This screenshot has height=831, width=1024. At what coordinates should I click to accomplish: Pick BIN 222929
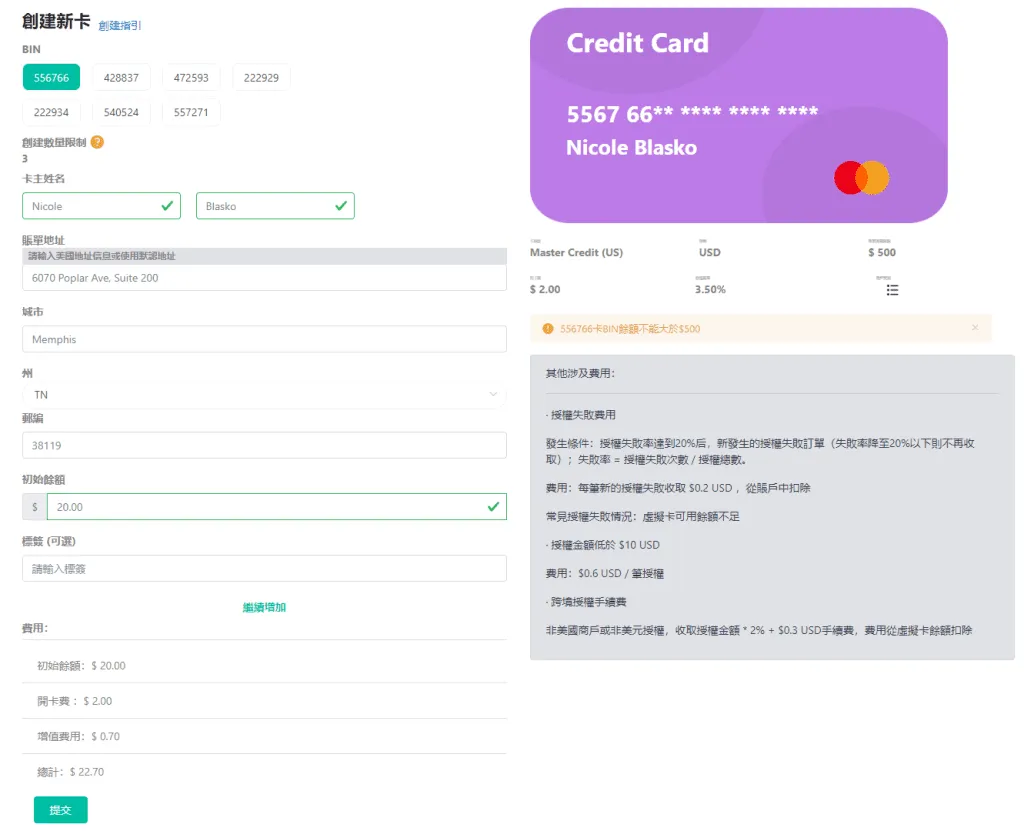(x=261, y=77)
